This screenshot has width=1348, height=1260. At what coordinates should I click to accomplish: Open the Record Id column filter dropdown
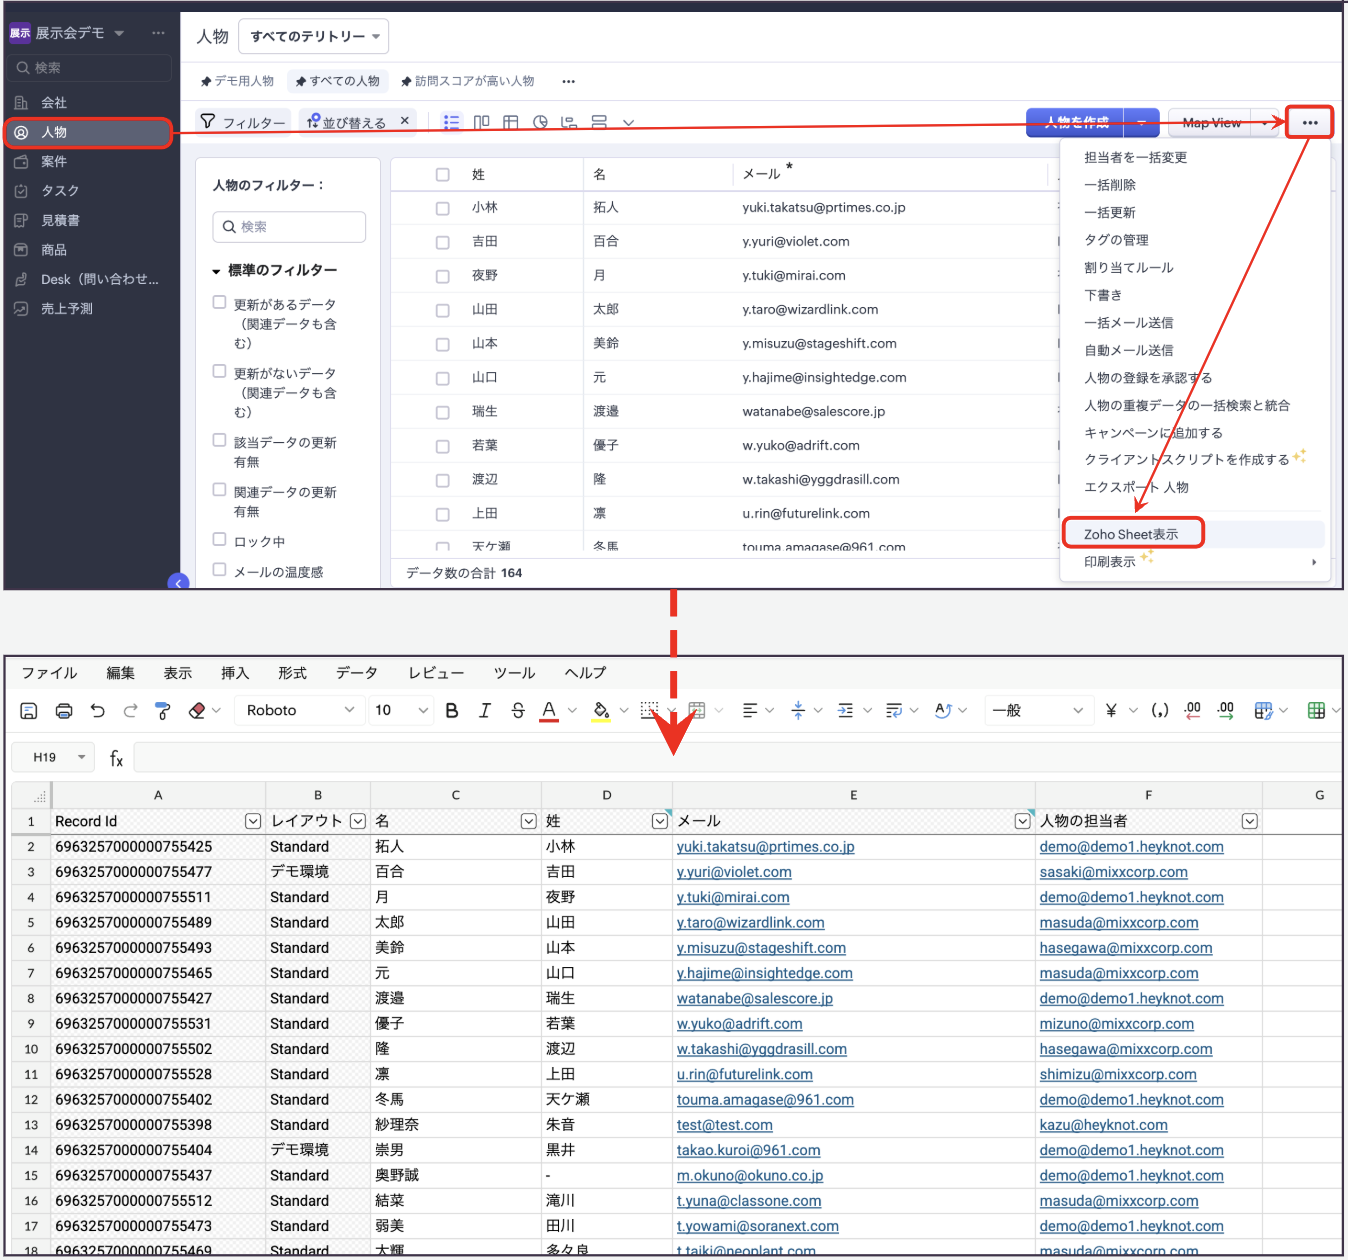253,822
